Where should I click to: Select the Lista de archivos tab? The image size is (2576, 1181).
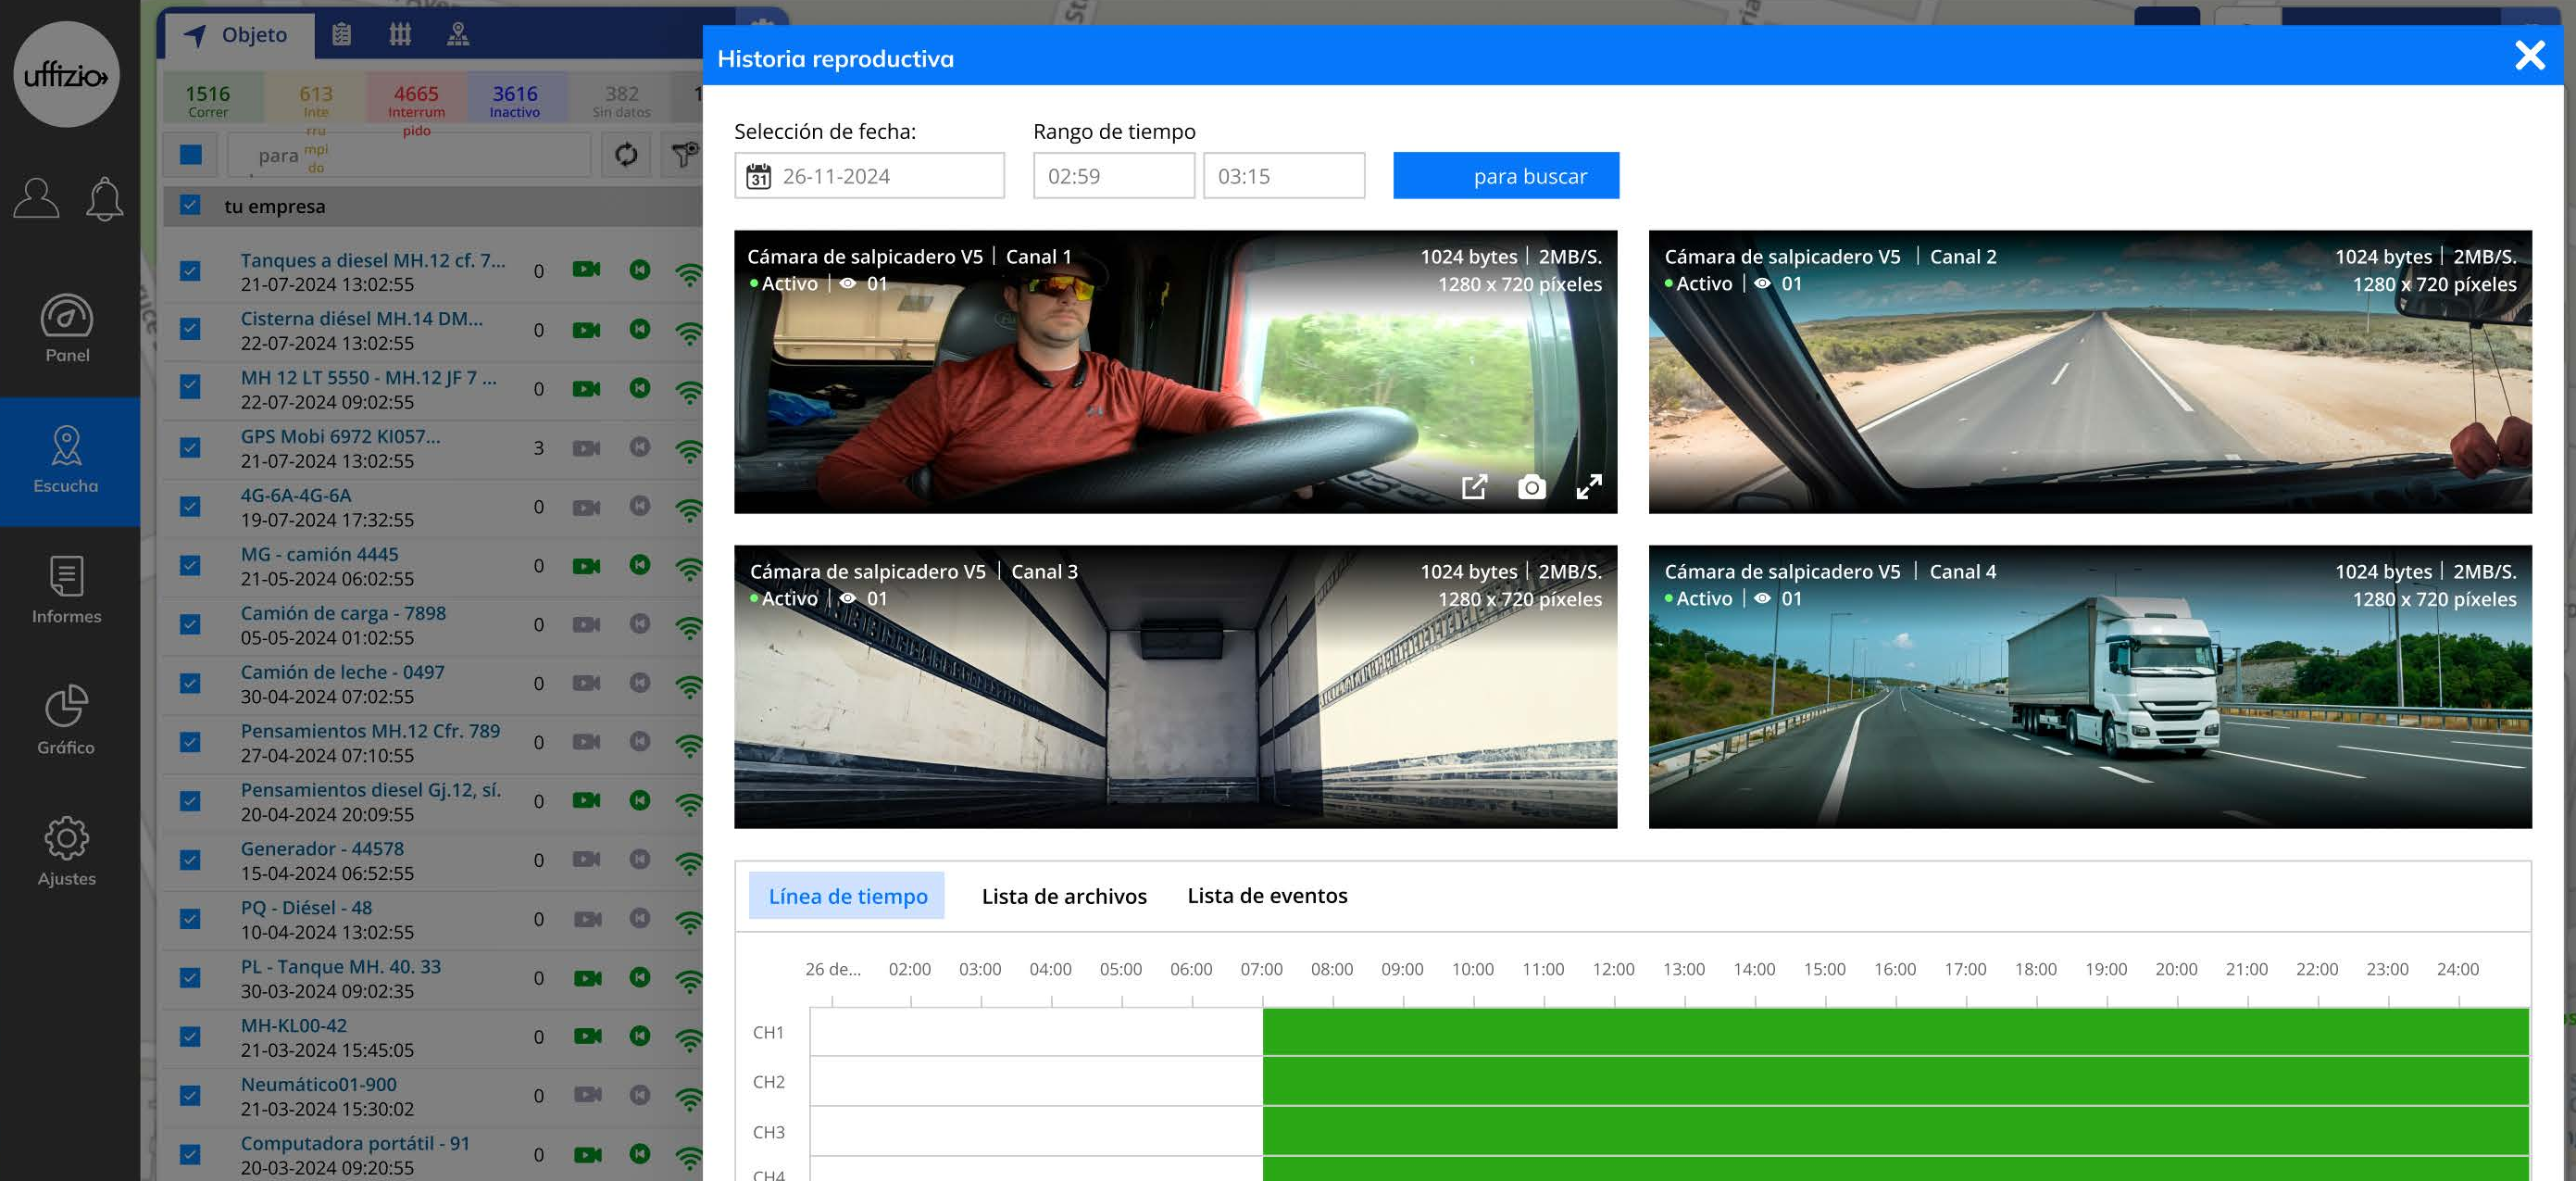(1064, 896)
